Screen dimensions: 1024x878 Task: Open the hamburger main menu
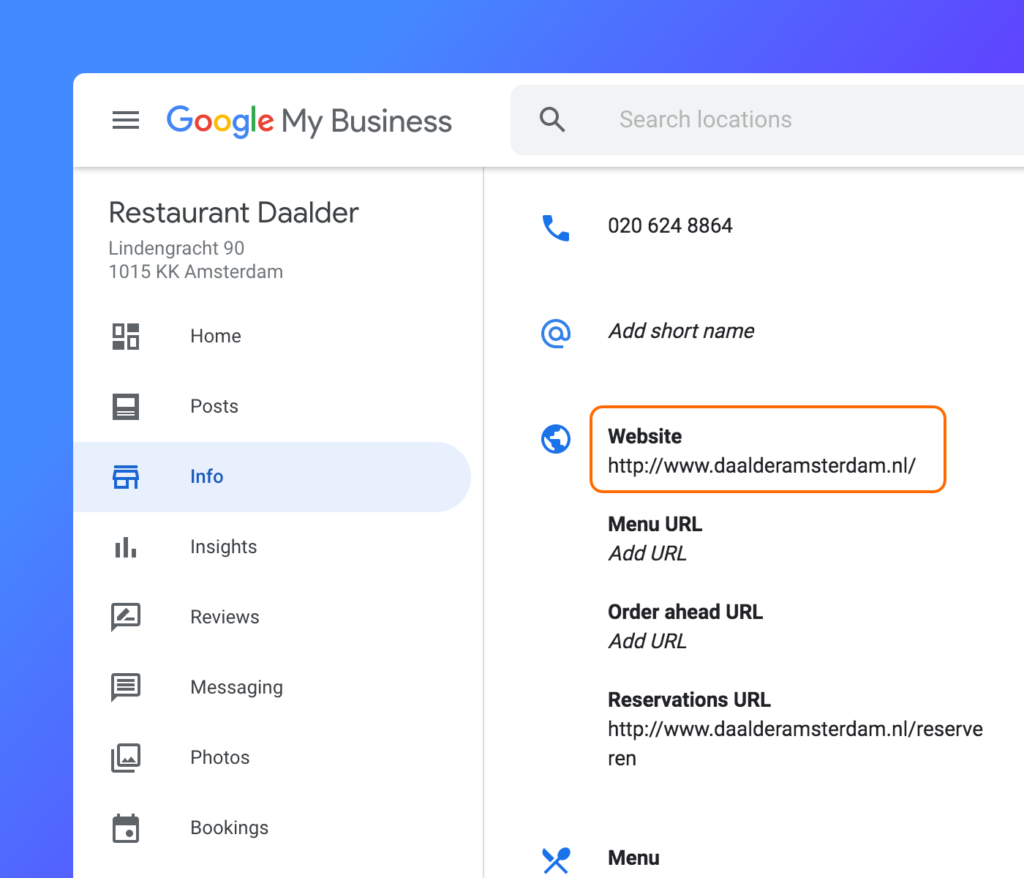[125, 121]
